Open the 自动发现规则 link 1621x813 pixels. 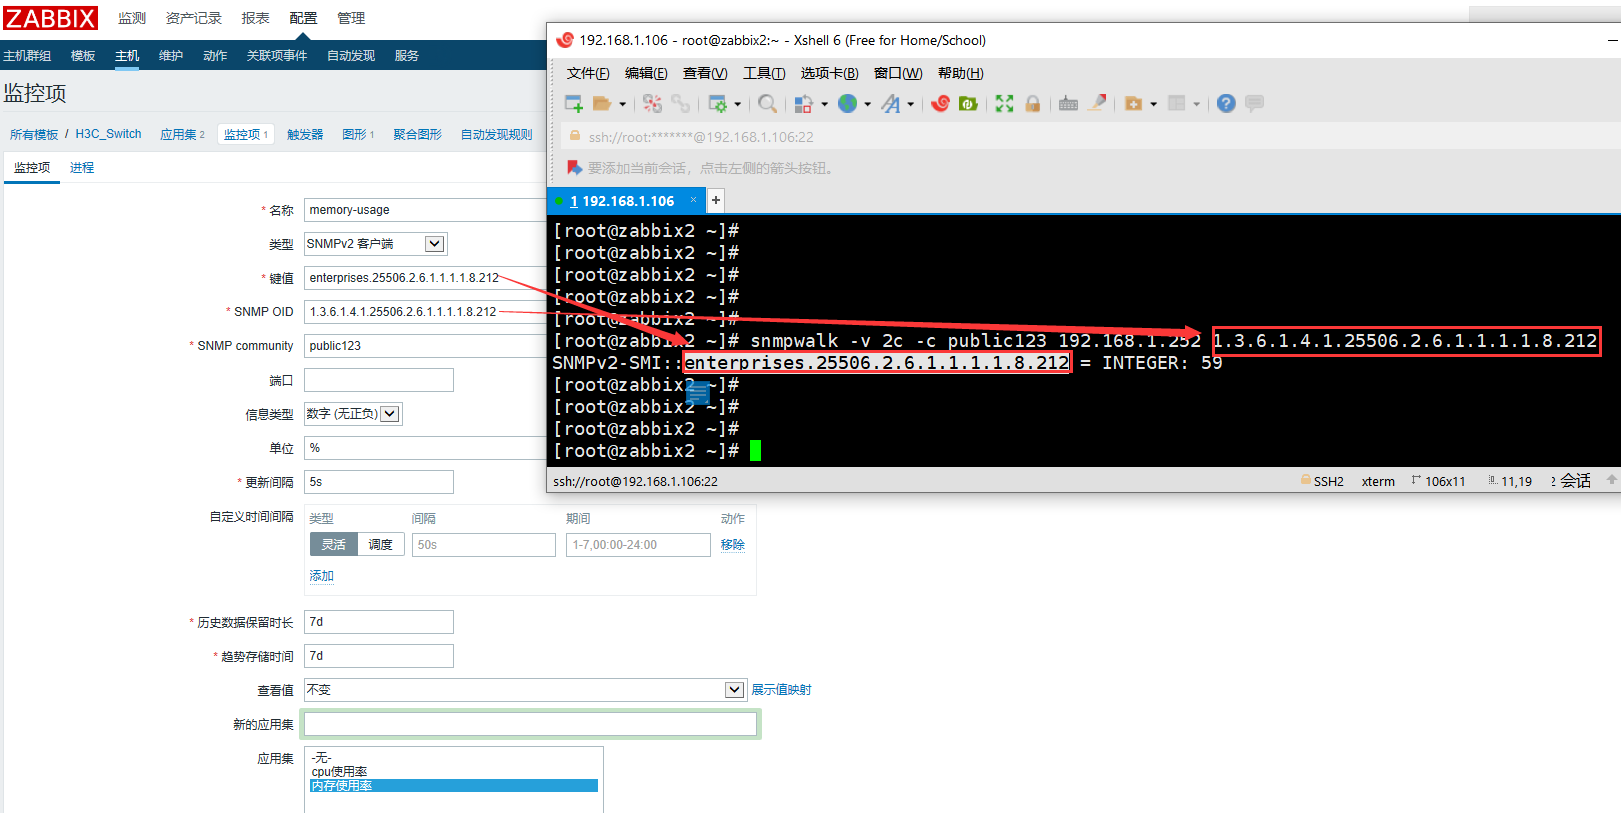[x=496, y=134]
